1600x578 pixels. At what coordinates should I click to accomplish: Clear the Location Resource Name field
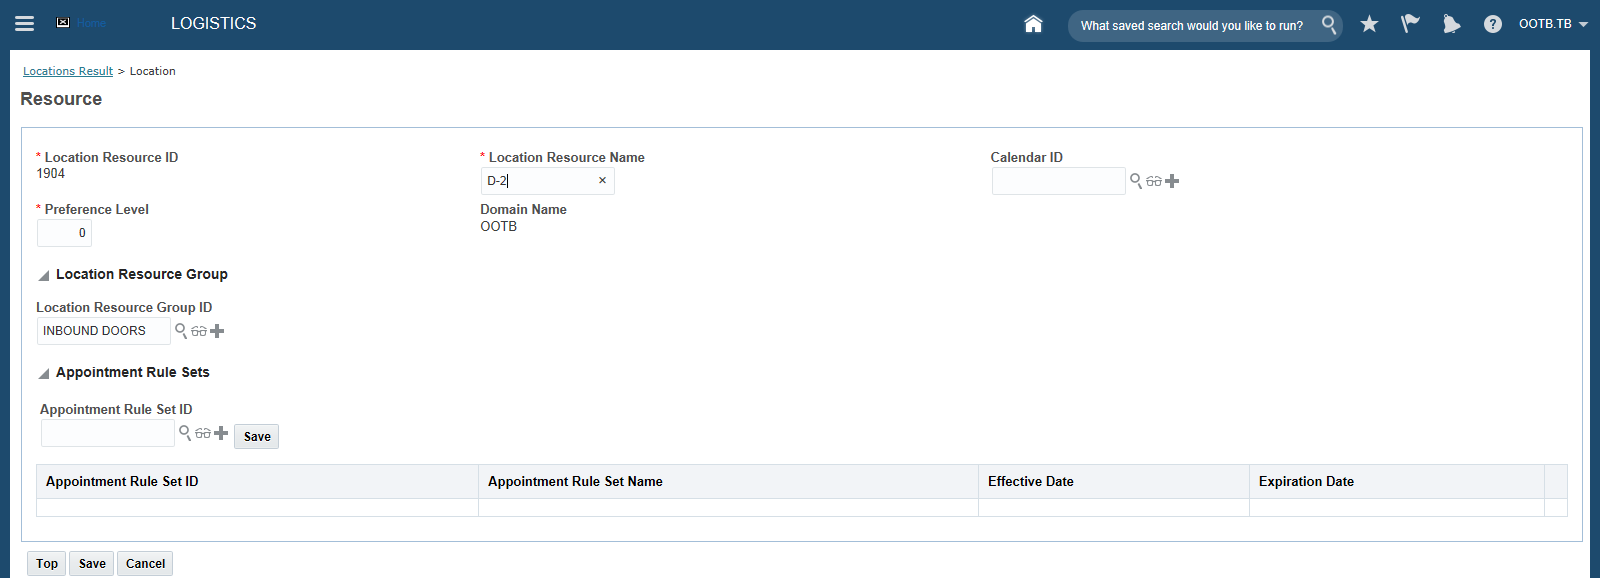pyautogui.click(x=602, y=181)
